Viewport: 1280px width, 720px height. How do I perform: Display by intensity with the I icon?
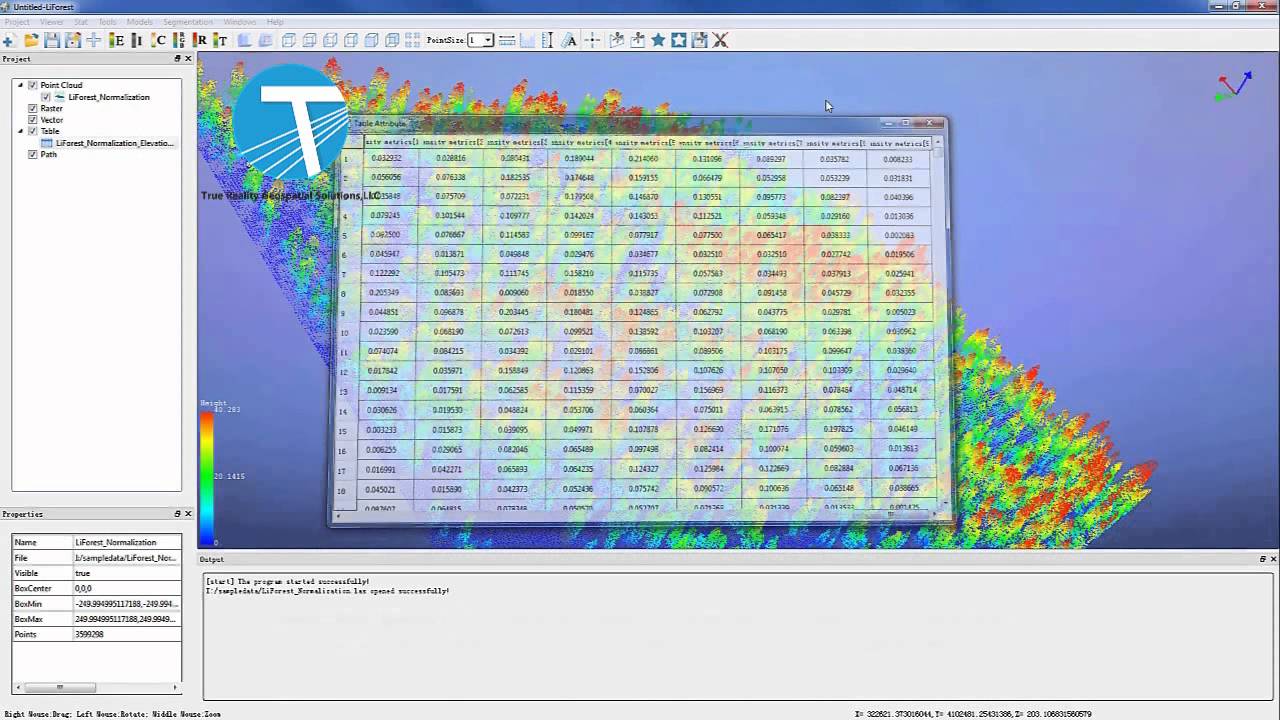(136, 40)
